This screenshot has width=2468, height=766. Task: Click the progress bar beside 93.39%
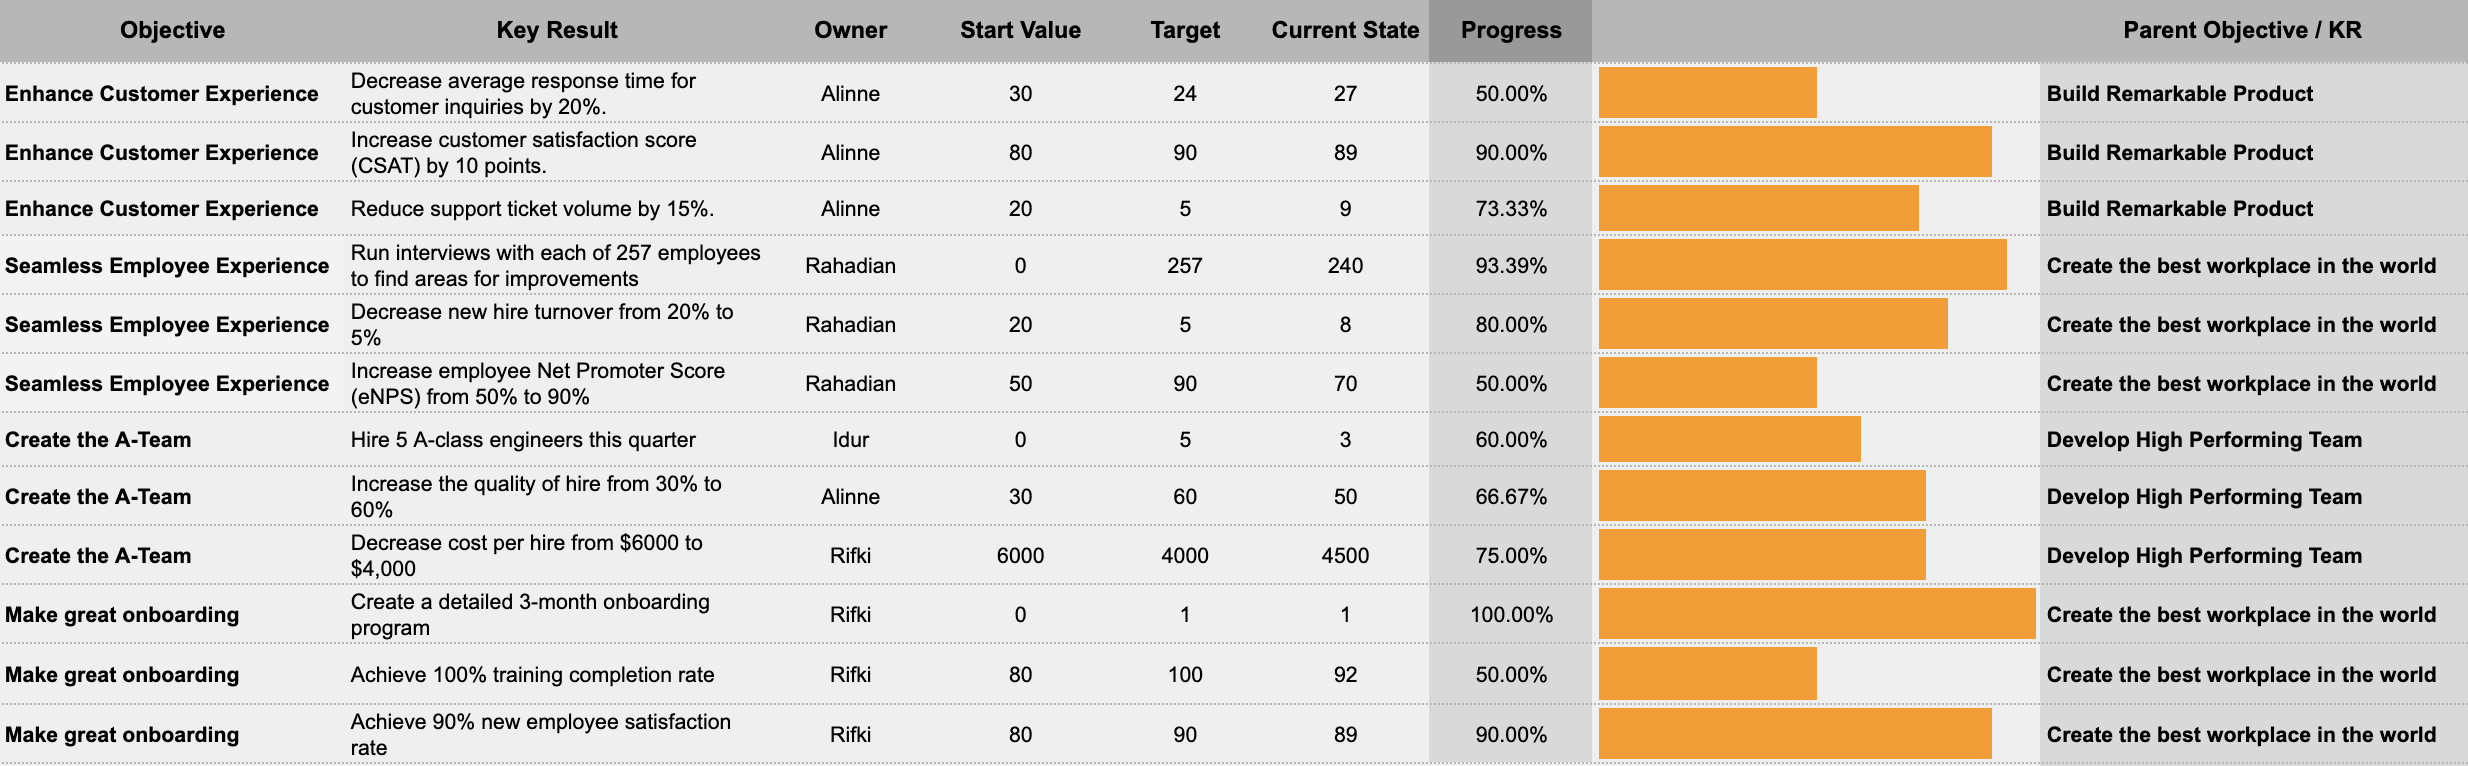tap(1802, 265)
